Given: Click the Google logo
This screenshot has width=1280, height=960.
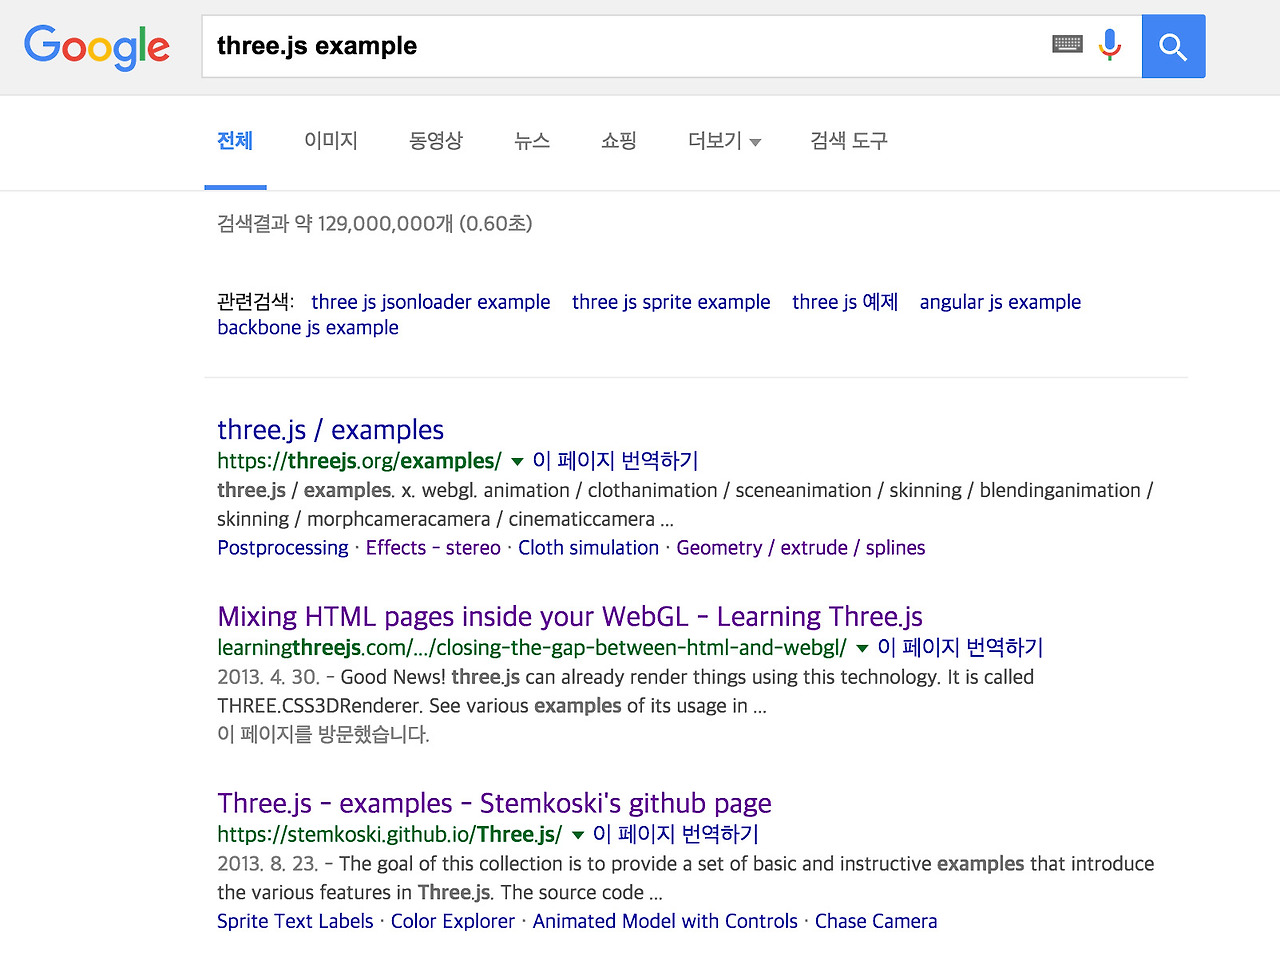Looking at the screenshot, I should 96,46.
